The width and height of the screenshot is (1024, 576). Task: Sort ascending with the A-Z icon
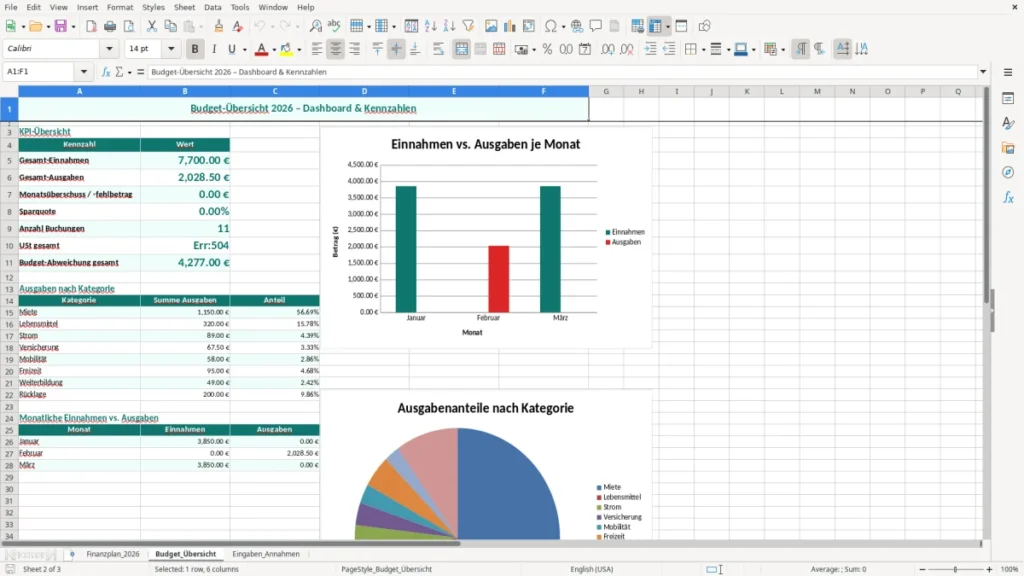[x=430, y=26]
